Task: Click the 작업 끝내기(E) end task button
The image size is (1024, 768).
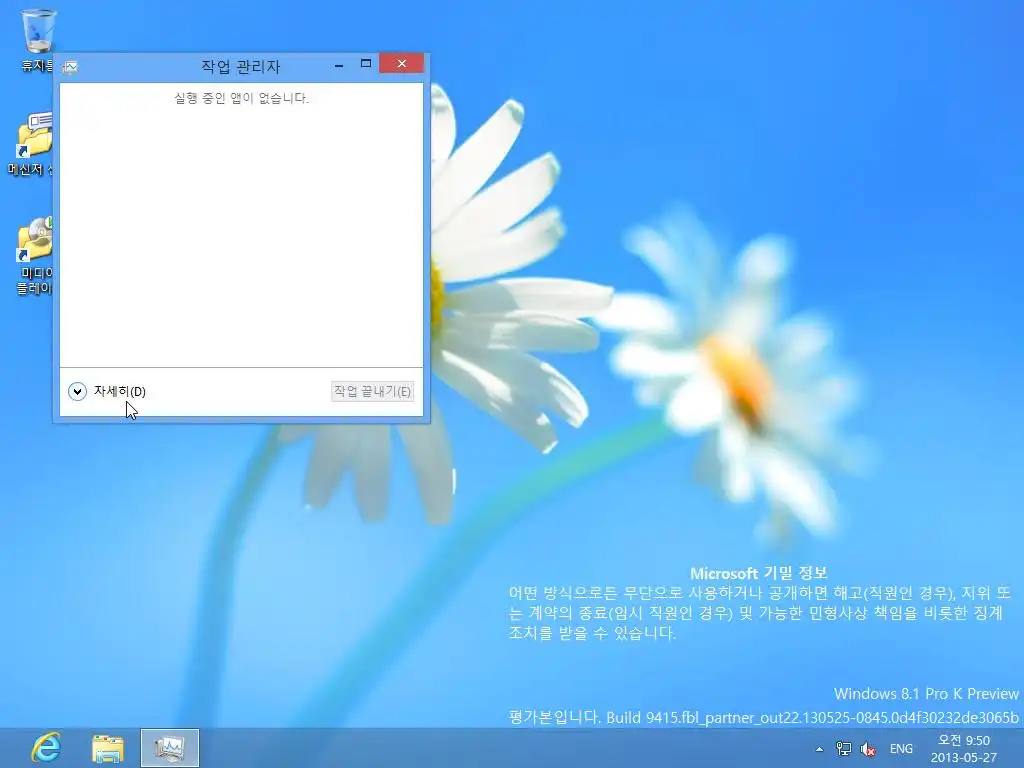Action: click(x=372, y=391)
